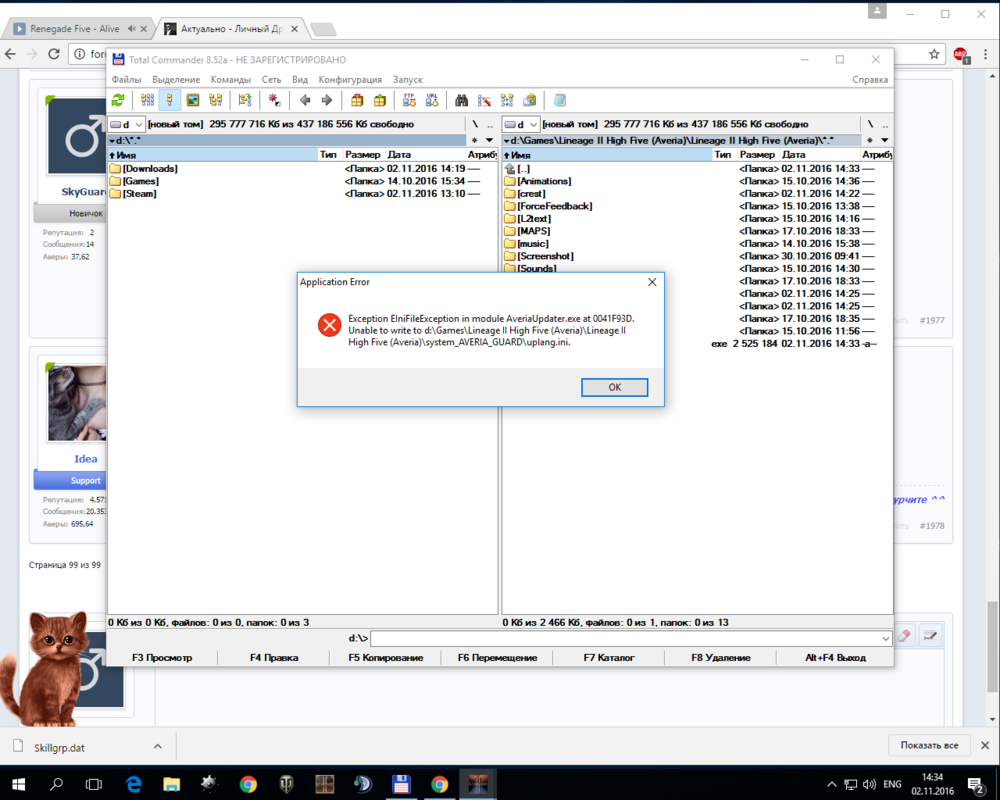Click the Back arrow toolbar icon
The width and height of the screenshot is (1000, 800).
click(x=305, y=100)
